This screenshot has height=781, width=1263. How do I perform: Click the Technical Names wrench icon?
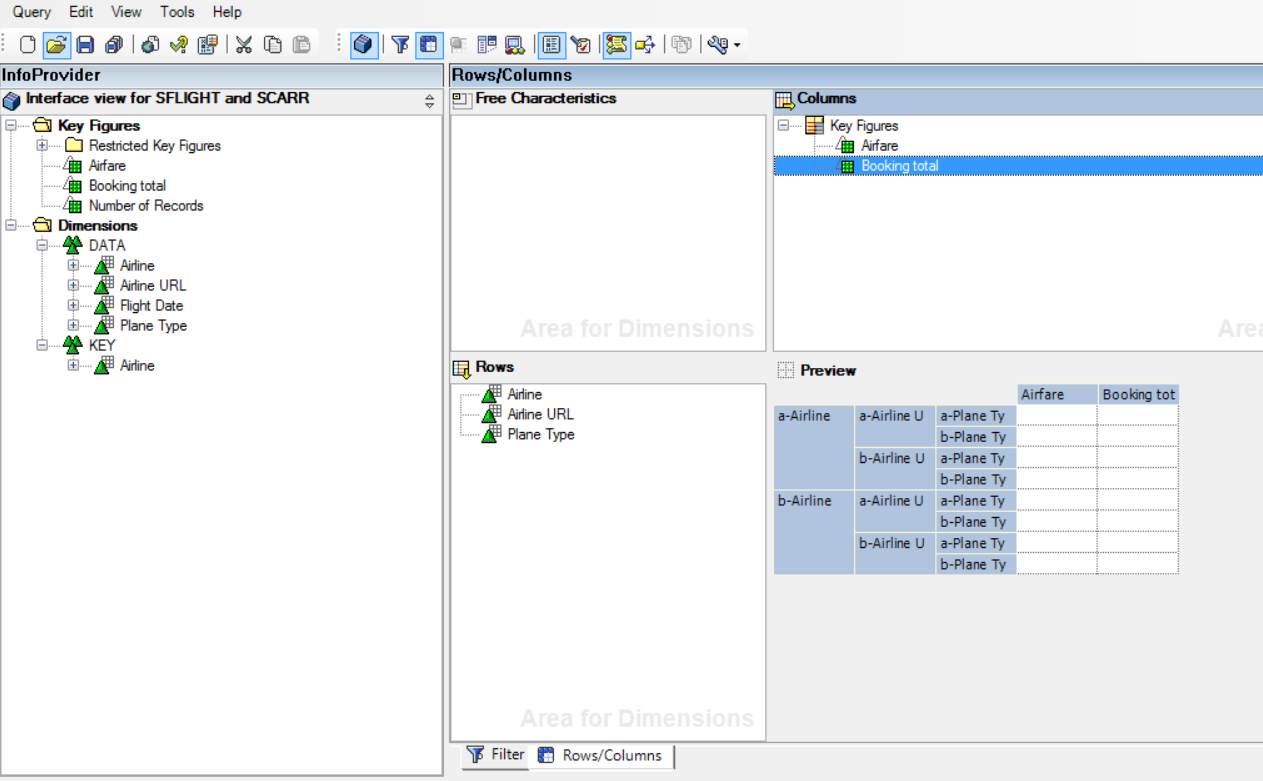717,44
